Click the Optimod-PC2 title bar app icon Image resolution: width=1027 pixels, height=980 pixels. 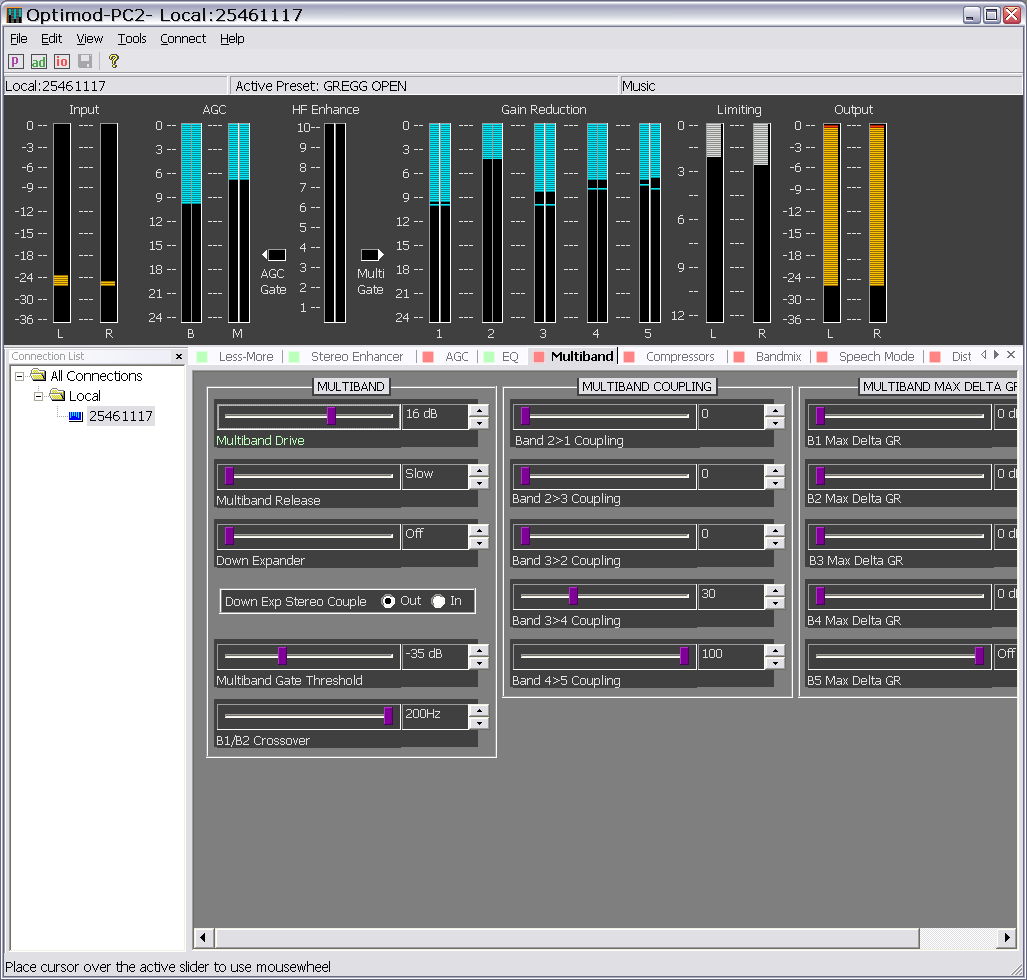pyautogui.click(x=14, y=14)
